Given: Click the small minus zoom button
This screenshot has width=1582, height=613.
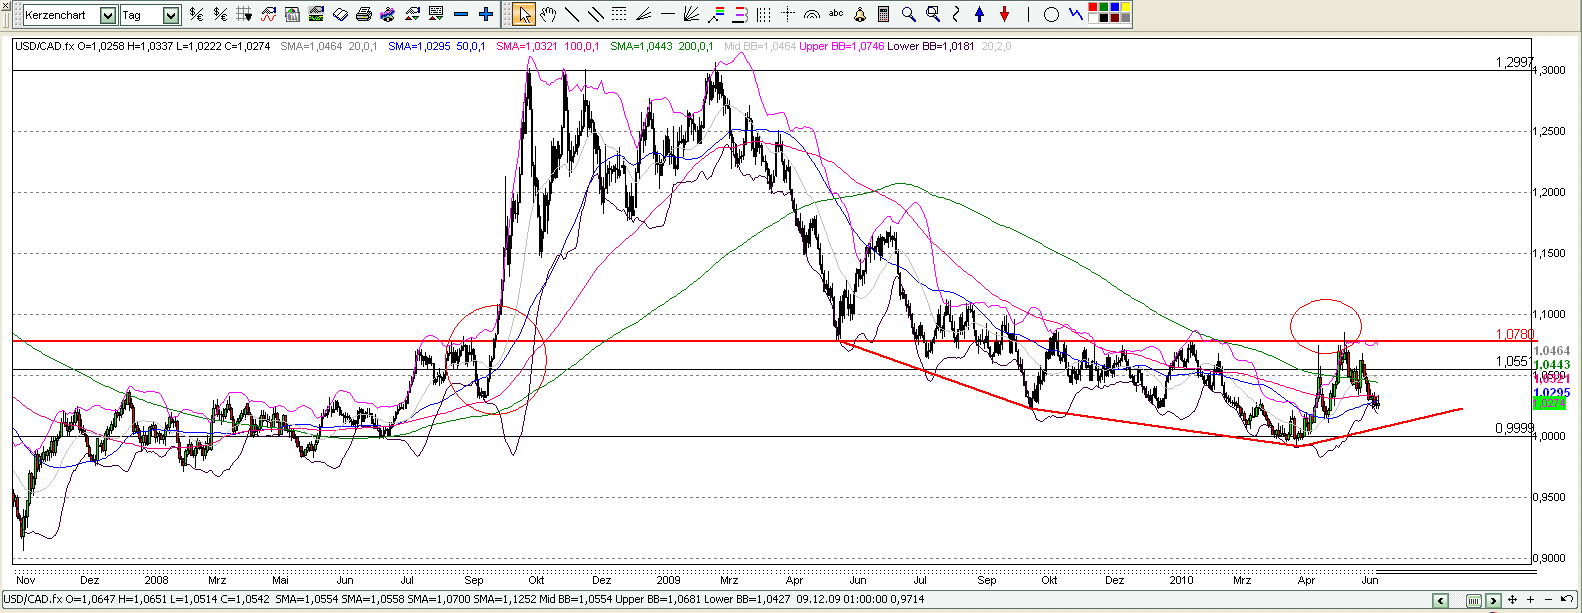Looking at the screenshot, I should coord(1548,600).
